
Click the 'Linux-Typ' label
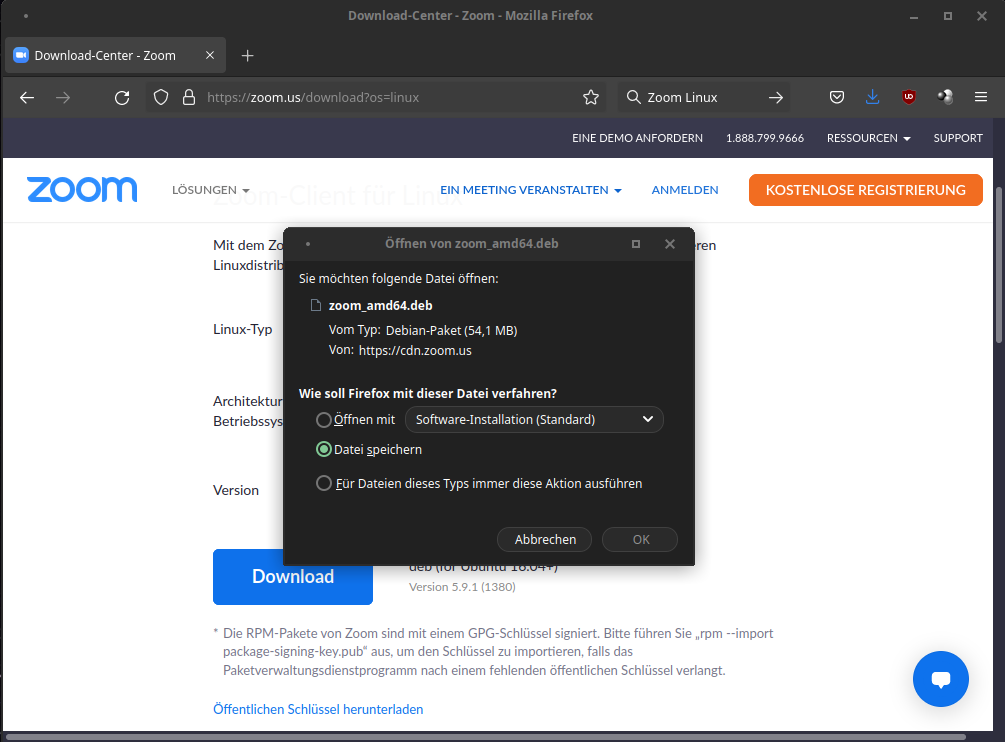242,329
